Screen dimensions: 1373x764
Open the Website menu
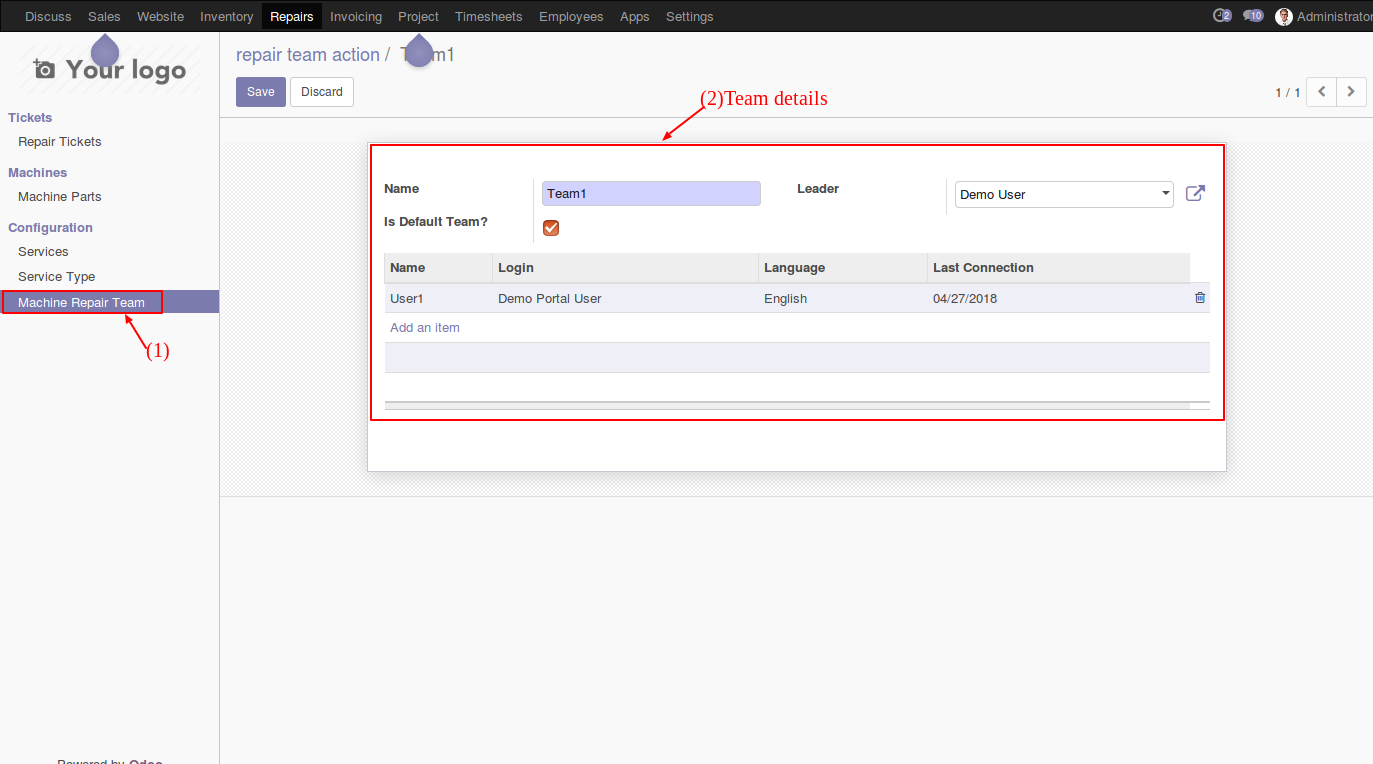point(160,16)
